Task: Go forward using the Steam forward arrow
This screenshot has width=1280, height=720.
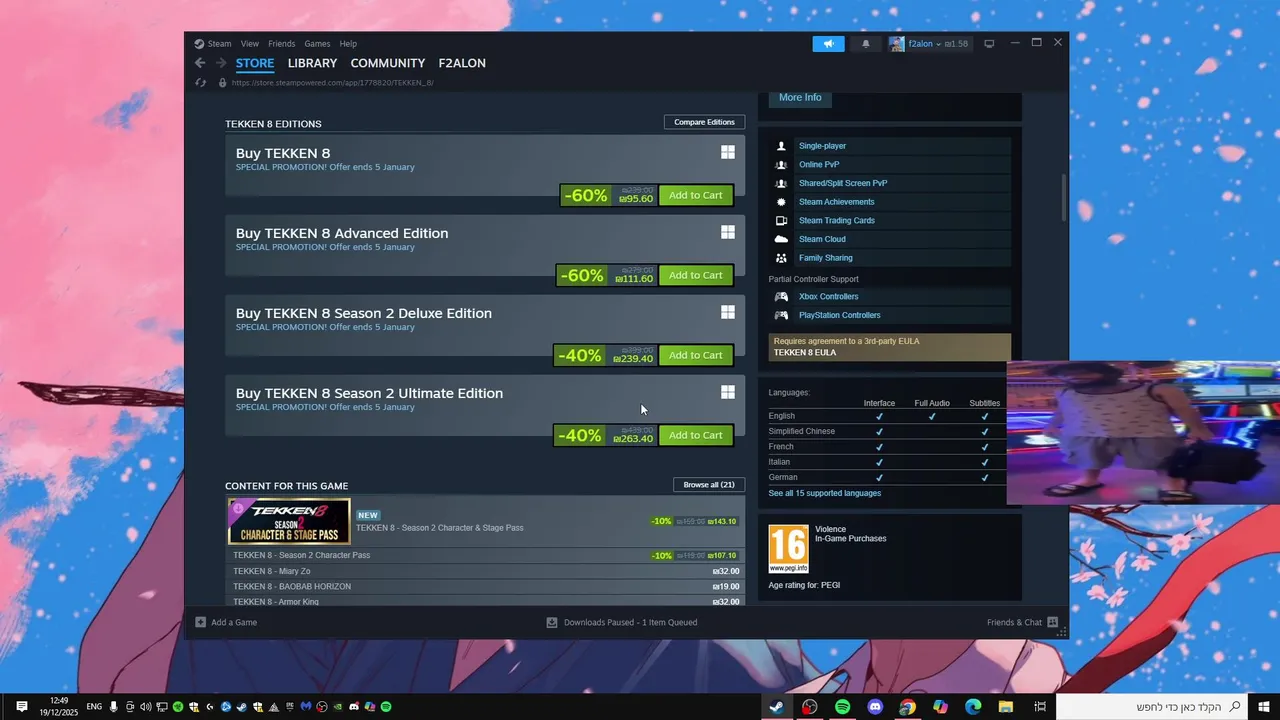Action: click(221, 63)
